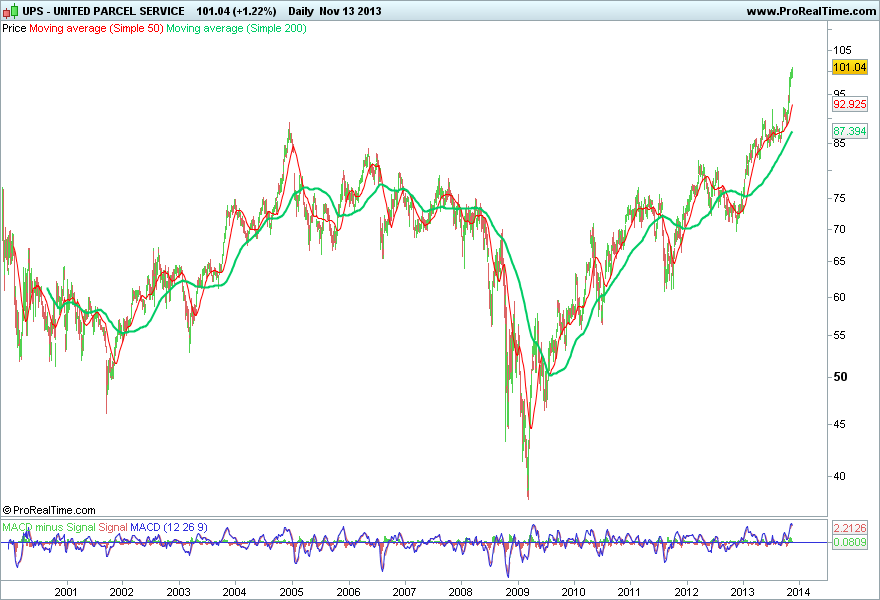The height and width of the screenshot is (600, 880).
Task: Click the red 92.925 moving average tag
Action: (850, 104)
